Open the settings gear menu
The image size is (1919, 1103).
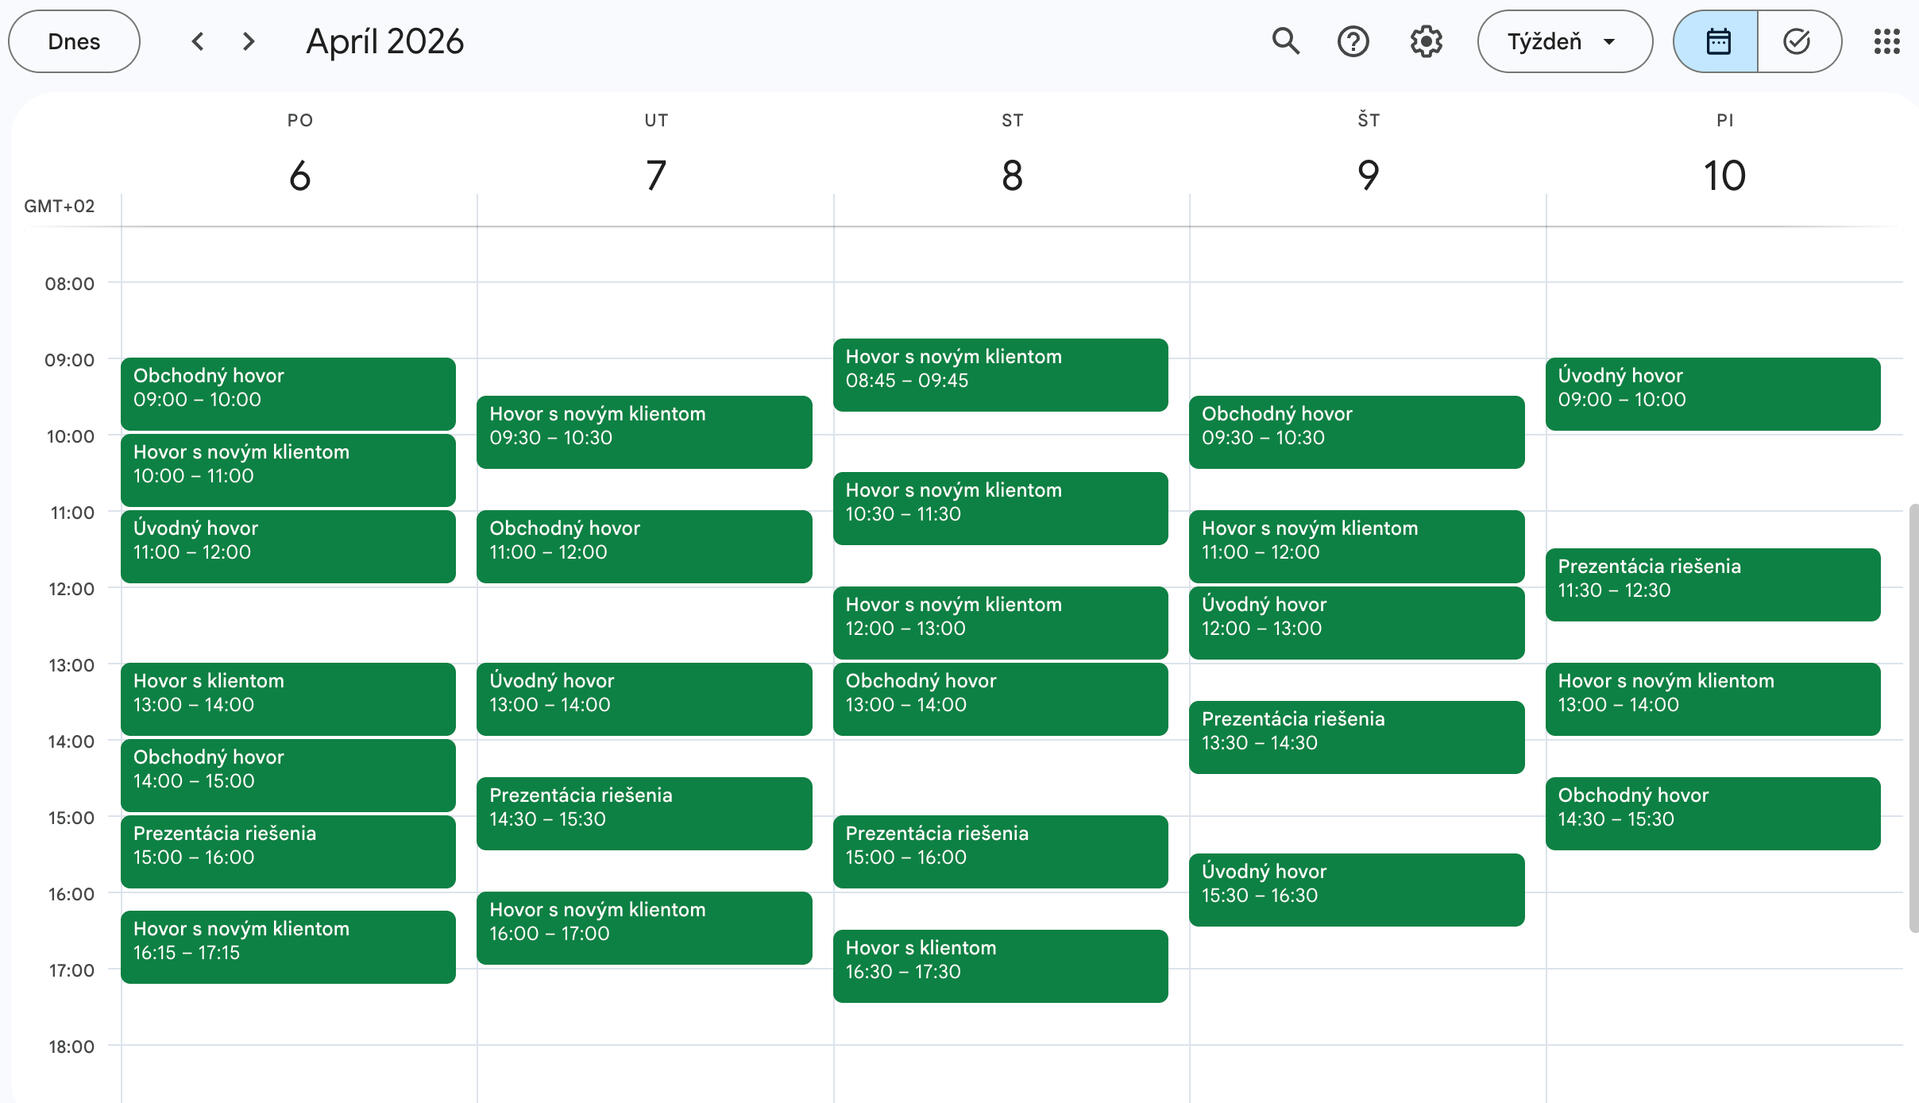tap(1426, 41)
